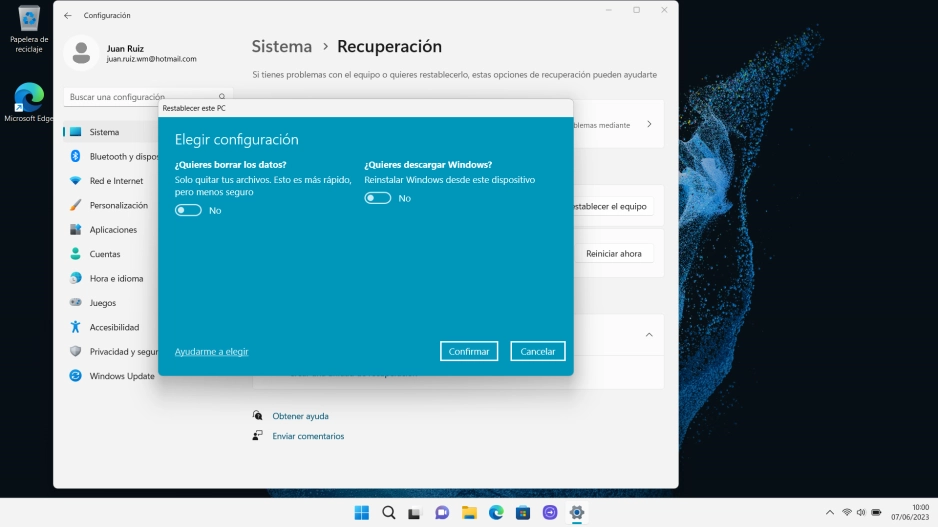The width and height of the screenshot is (938, 527).
Task: Open the Chat app from taskbar
Action: pyautogui.click(x=442, y=513)
